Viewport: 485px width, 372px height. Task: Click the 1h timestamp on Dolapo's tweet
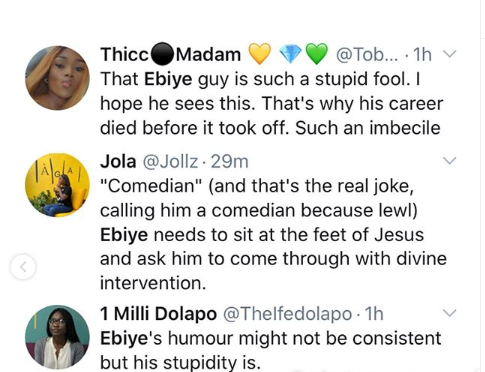(374, 314)
